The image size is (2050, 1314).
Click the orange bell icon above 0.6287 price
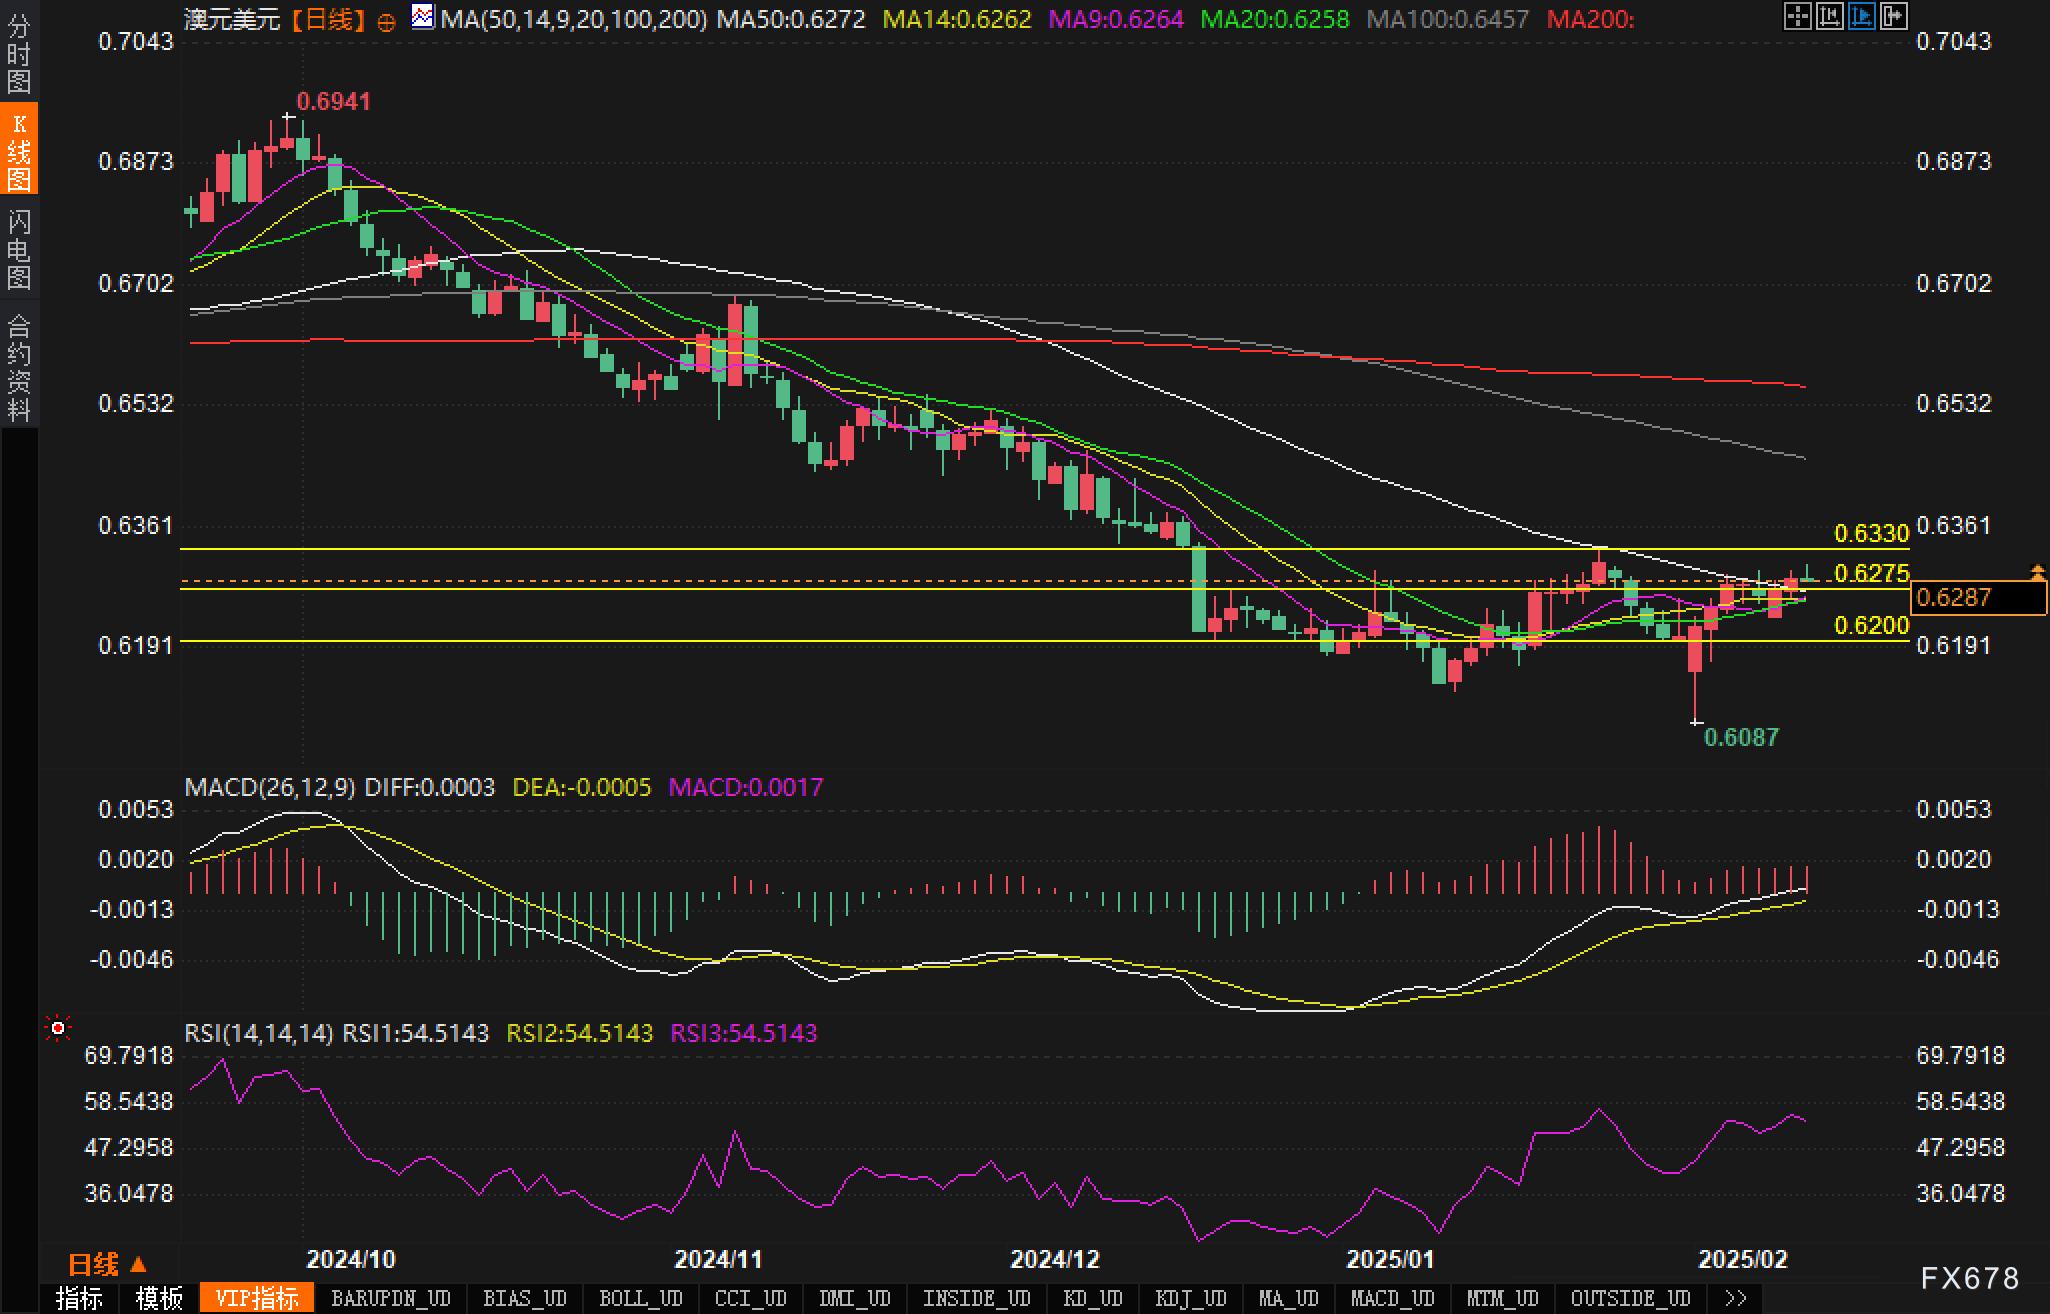[x=2037, y=572]
